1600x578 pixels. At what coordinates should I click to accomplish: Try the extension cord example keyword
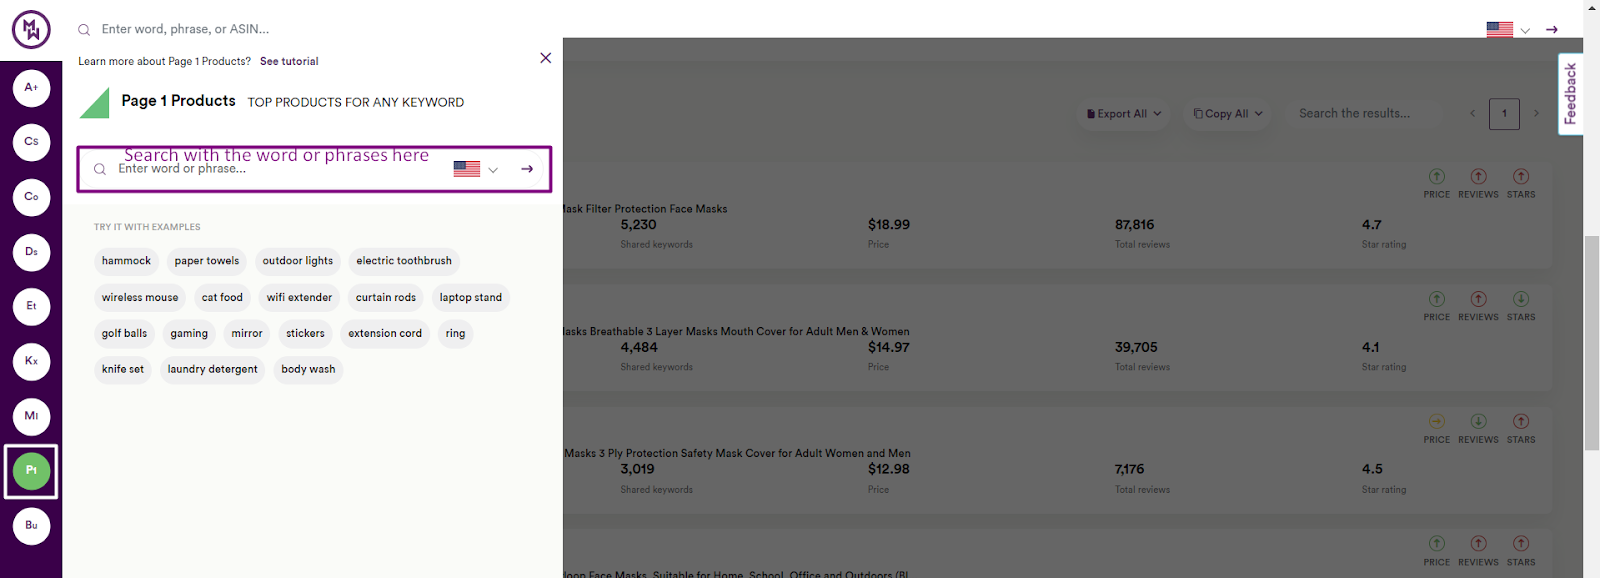pos(385,334)
